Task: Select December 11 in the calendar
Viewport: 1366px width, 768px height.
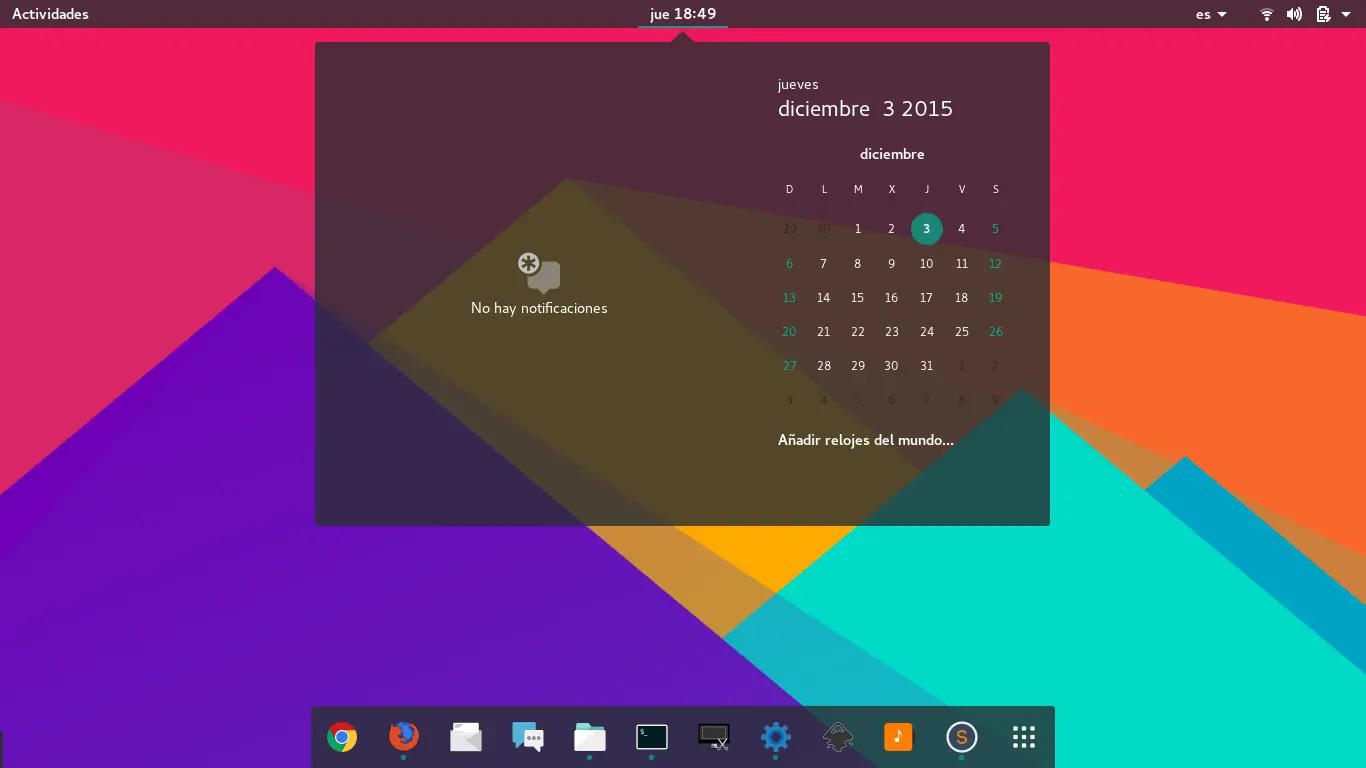Action: [x=961, y=264]
